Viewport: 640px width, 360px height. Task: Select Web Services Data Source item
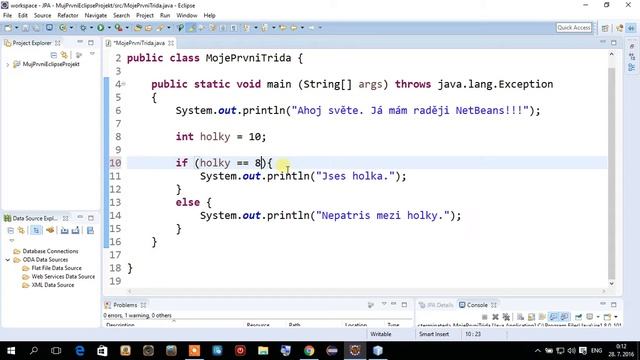pyautogui.click(x=63, y=277)
